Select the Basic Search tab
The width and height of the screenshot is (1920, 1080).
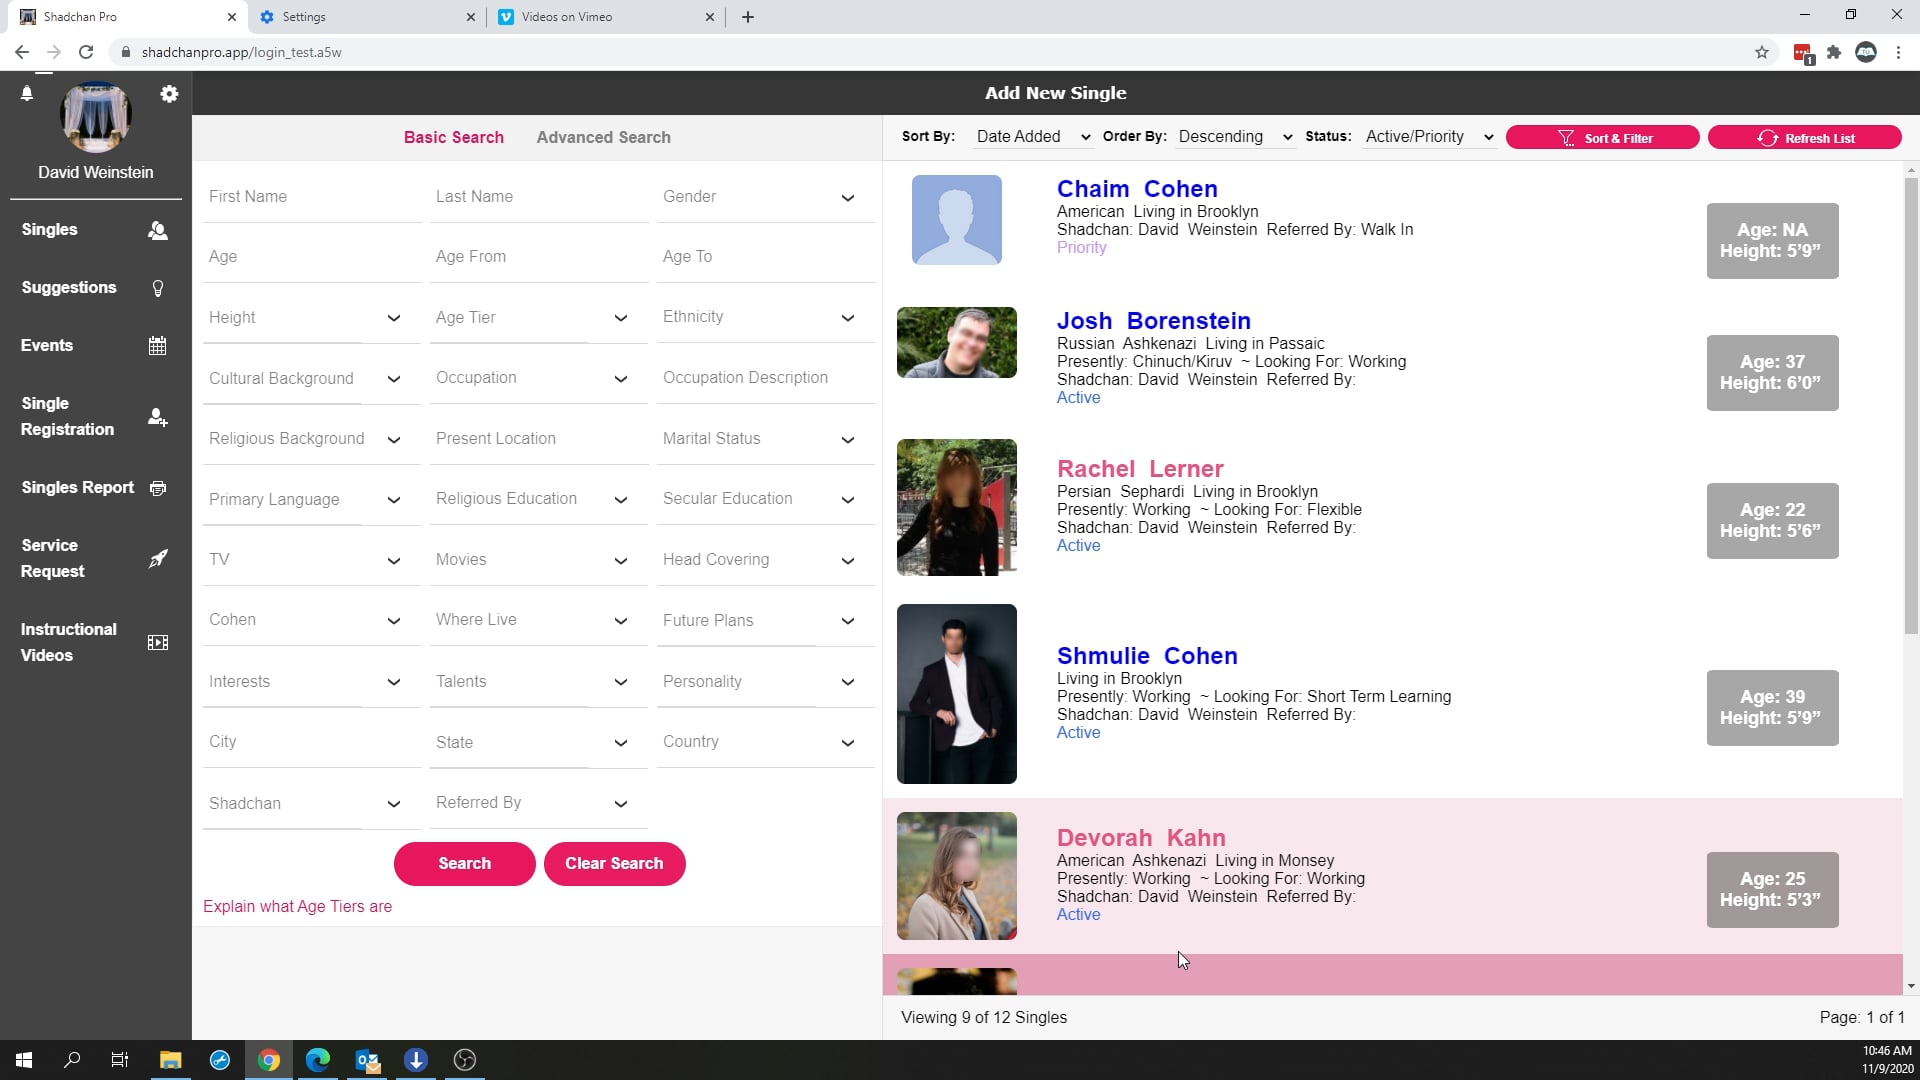tap(453, 138)
